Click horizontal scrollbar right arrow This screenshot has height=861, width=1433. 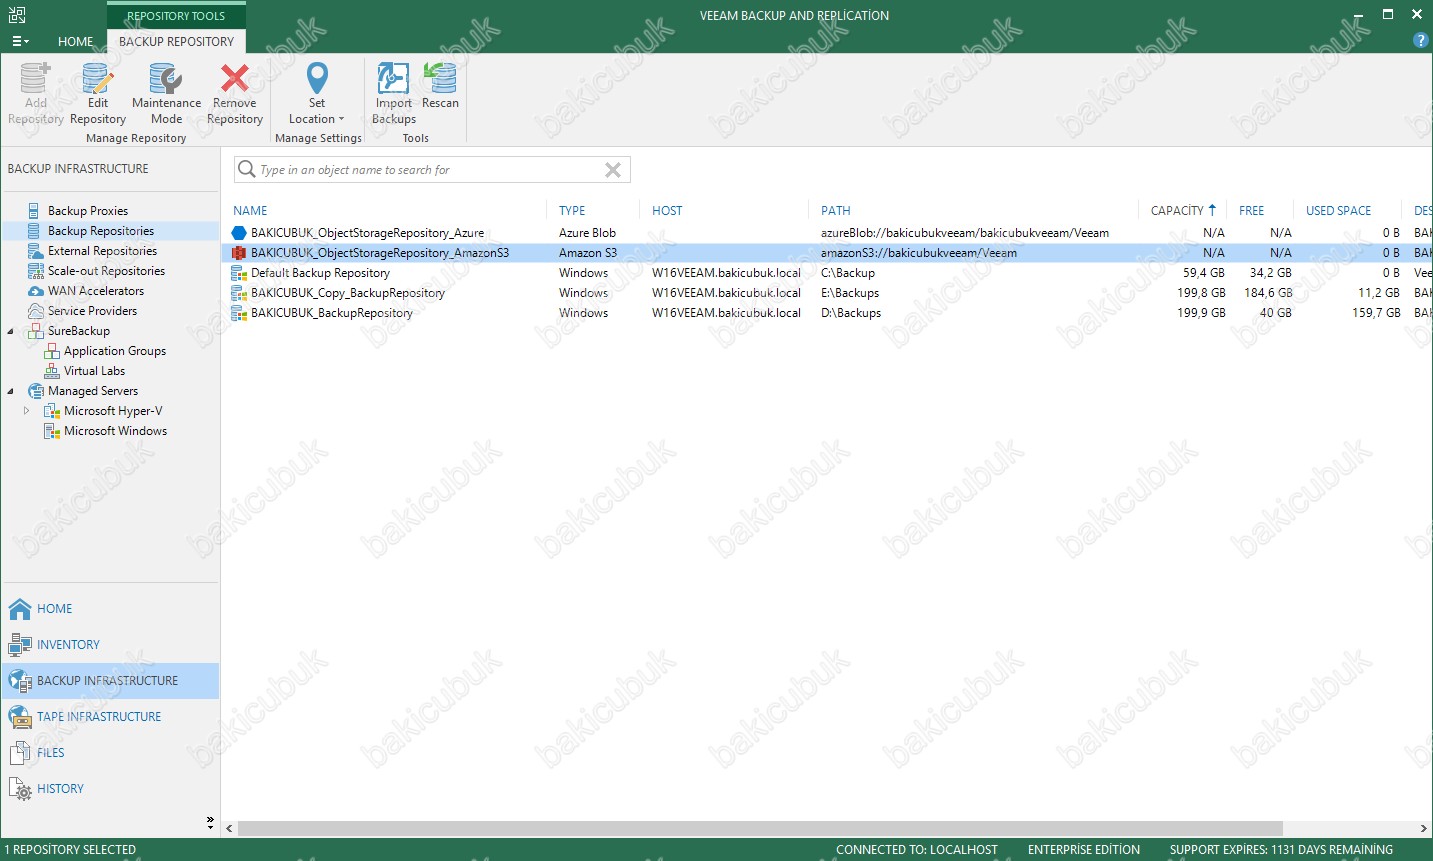(x=1424, y=829)
